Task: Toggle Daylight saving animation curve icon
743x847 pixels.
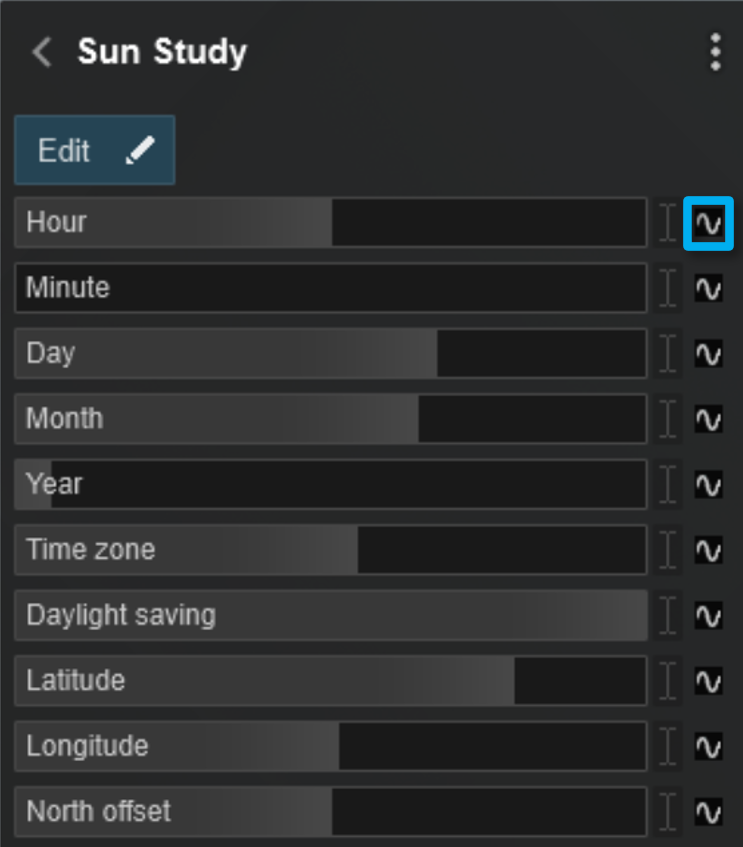Action: click(708, 616)
